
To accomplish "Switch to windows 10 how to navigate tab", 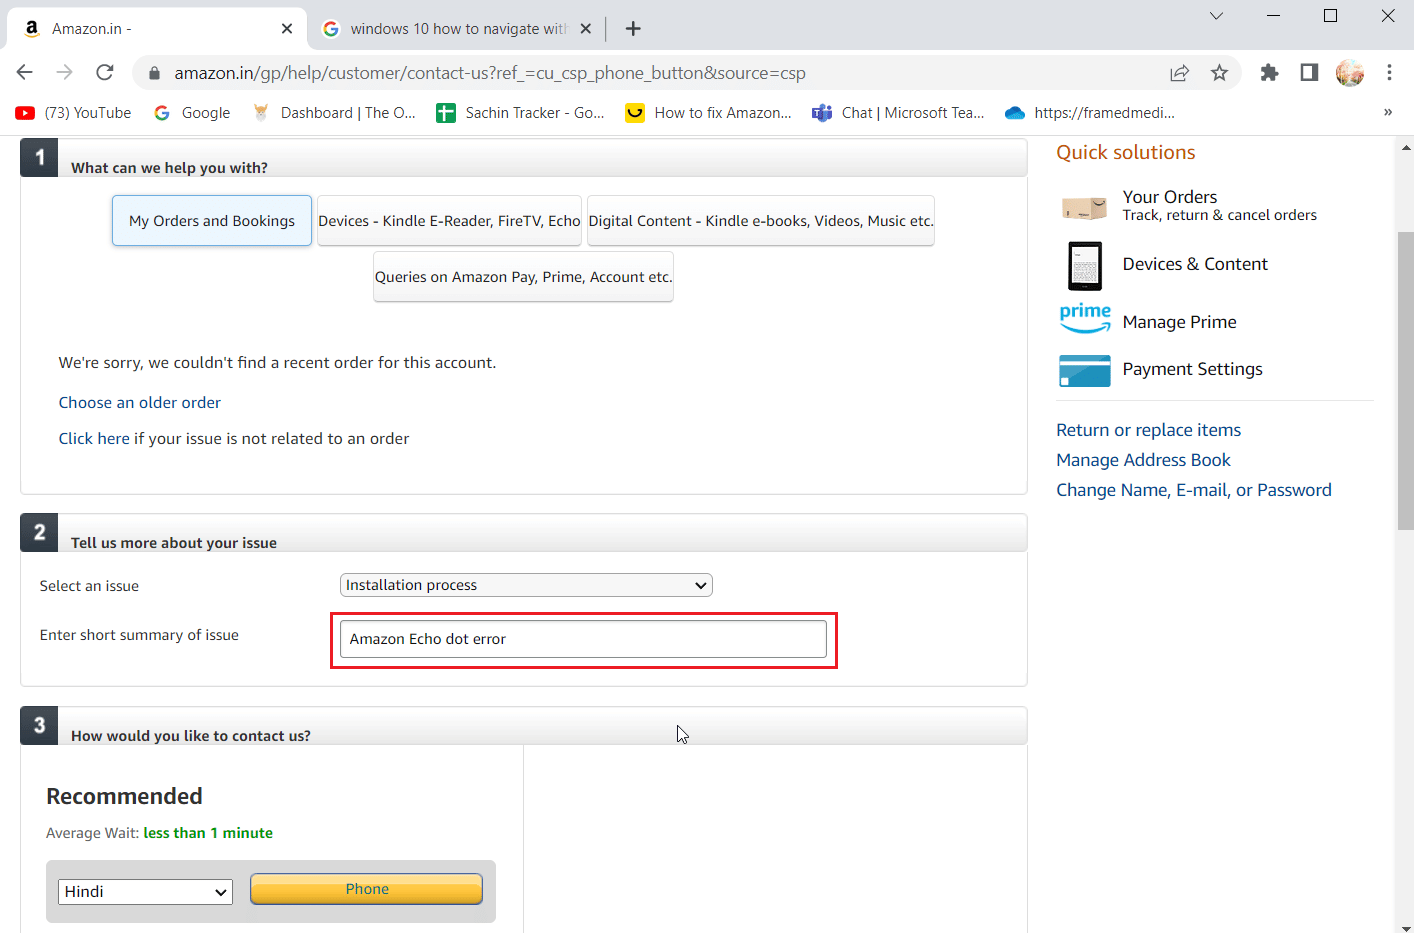I will point(456,28).
